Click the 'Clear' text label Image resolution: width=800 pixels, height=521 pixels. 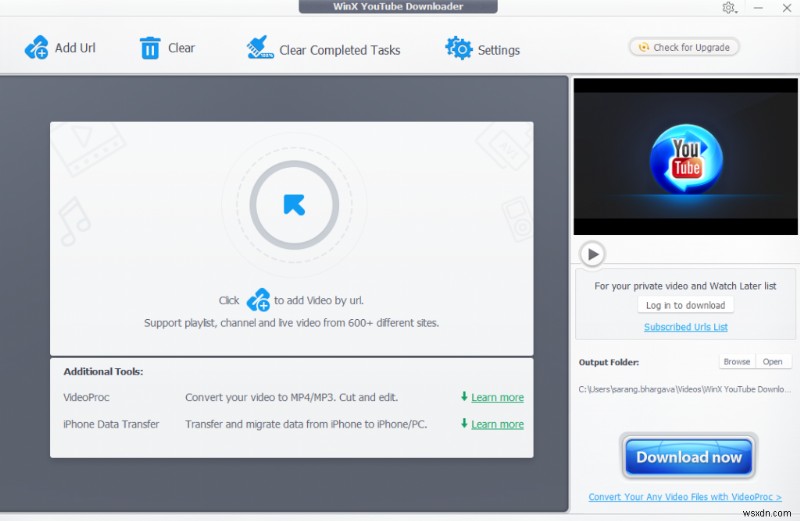(182, 47)
